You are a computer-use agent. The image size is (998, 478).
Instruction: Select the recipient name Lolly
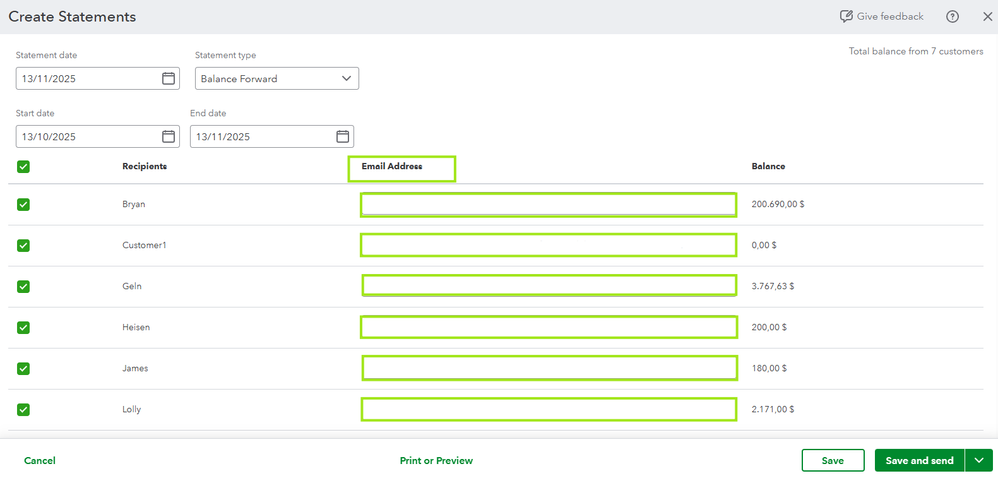point(131,409)
